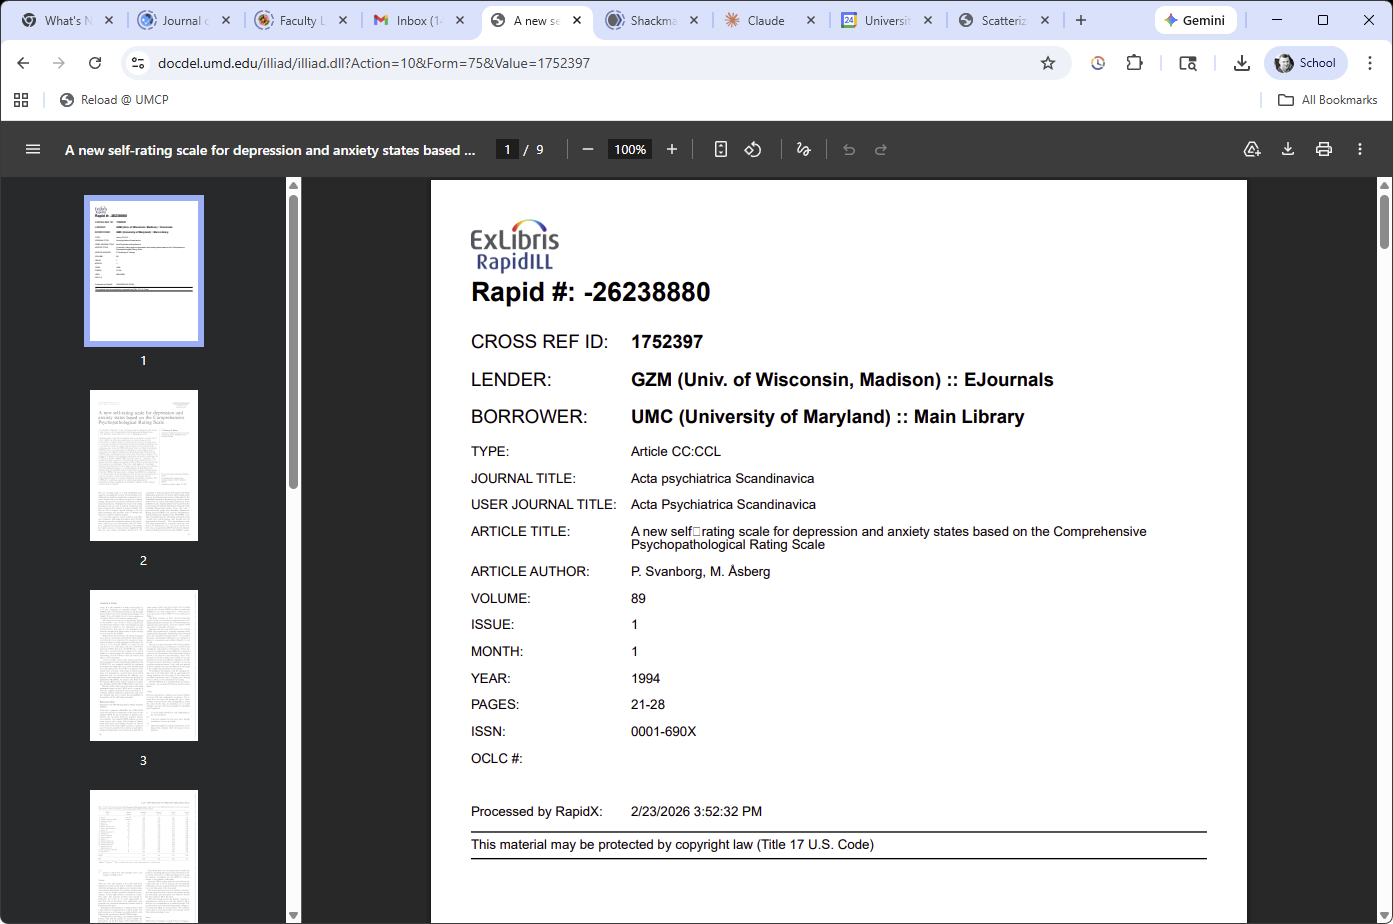Bookmark this page with the star icon
Screen dimensions: 1393x924
[x=1048, y=63]
